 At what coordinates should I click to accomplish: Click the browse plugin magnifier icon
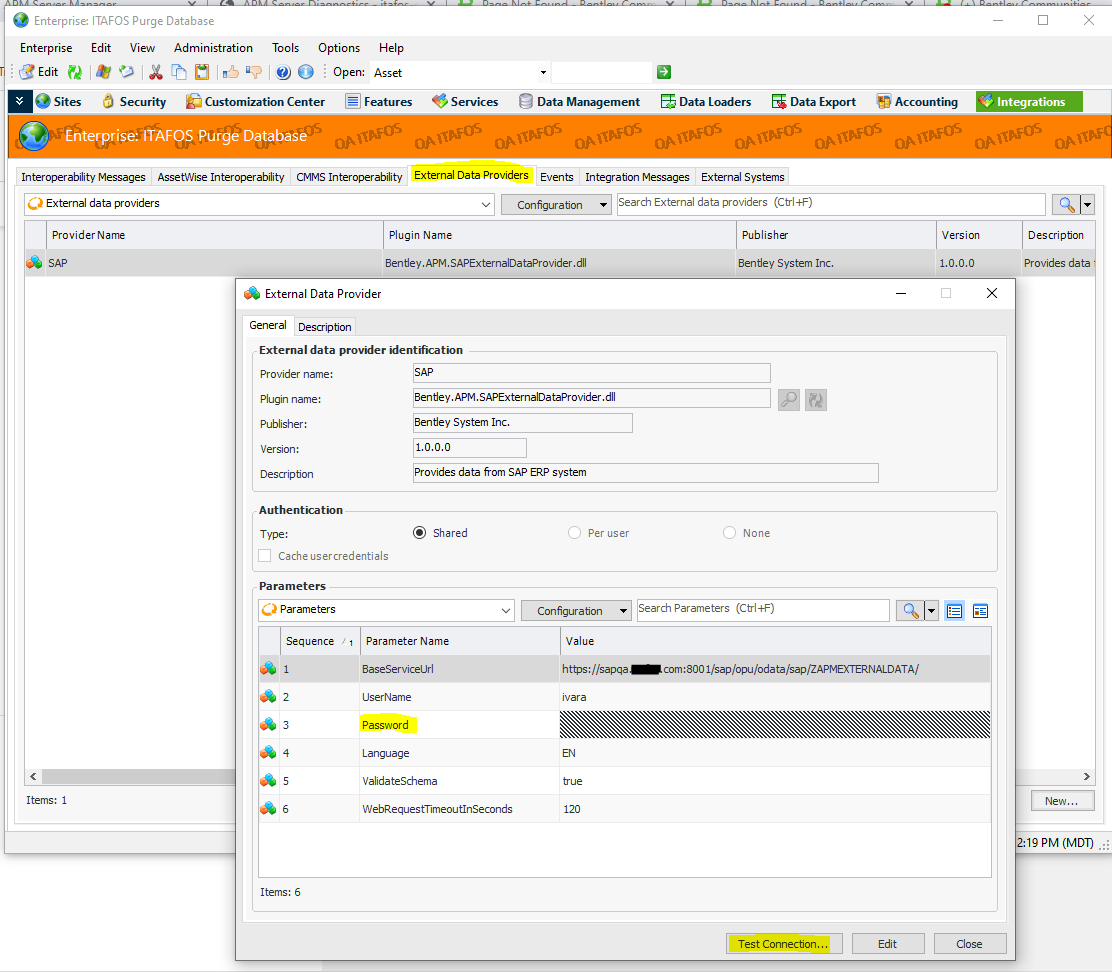[x=789, y=399]
